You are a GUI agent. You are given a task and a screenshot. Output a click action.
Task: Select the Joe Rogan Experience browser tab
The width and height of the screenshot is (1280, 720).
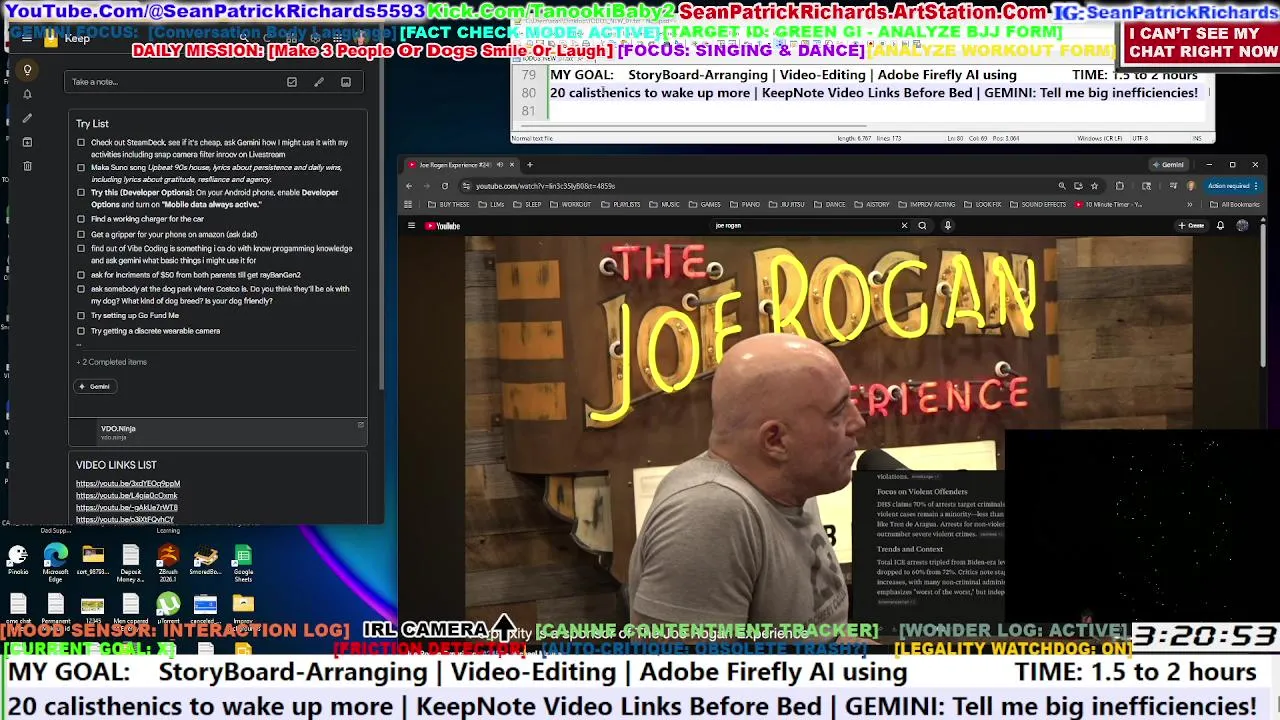[x=460, y=165]
